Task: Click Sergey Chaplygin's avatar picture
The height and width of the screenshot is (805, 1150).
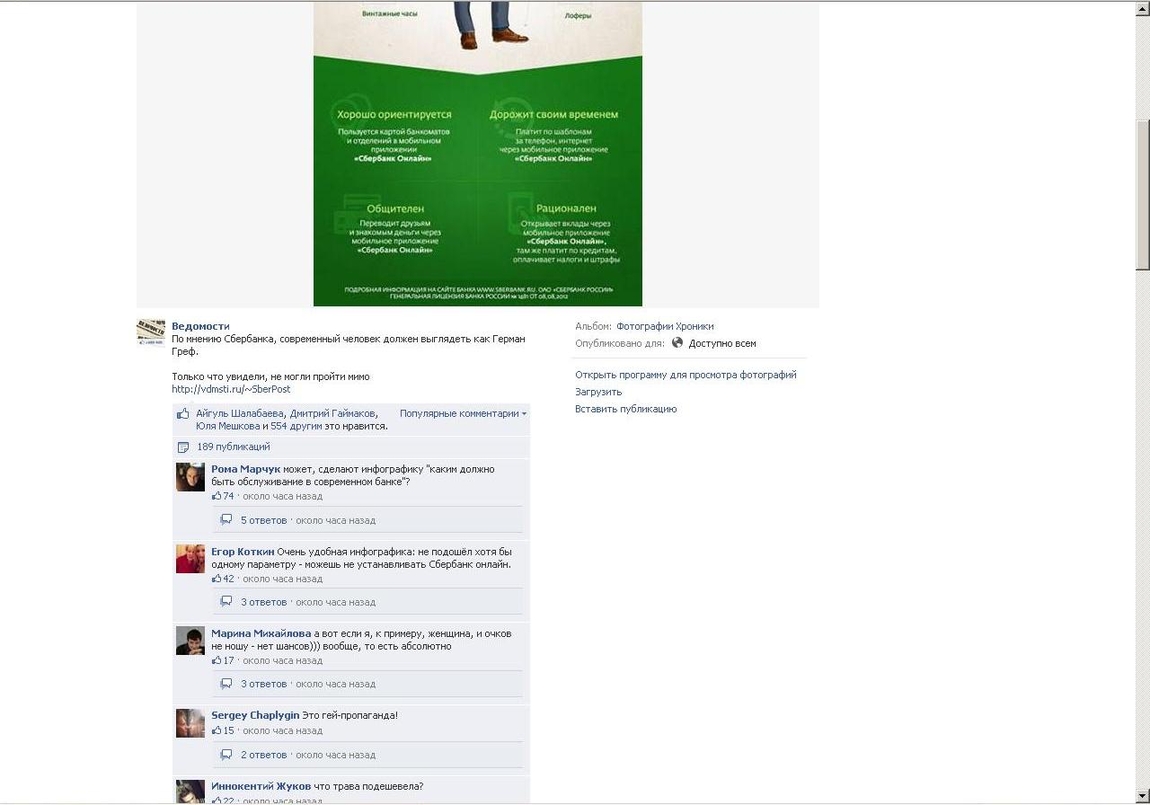Action: click(190, 723)
